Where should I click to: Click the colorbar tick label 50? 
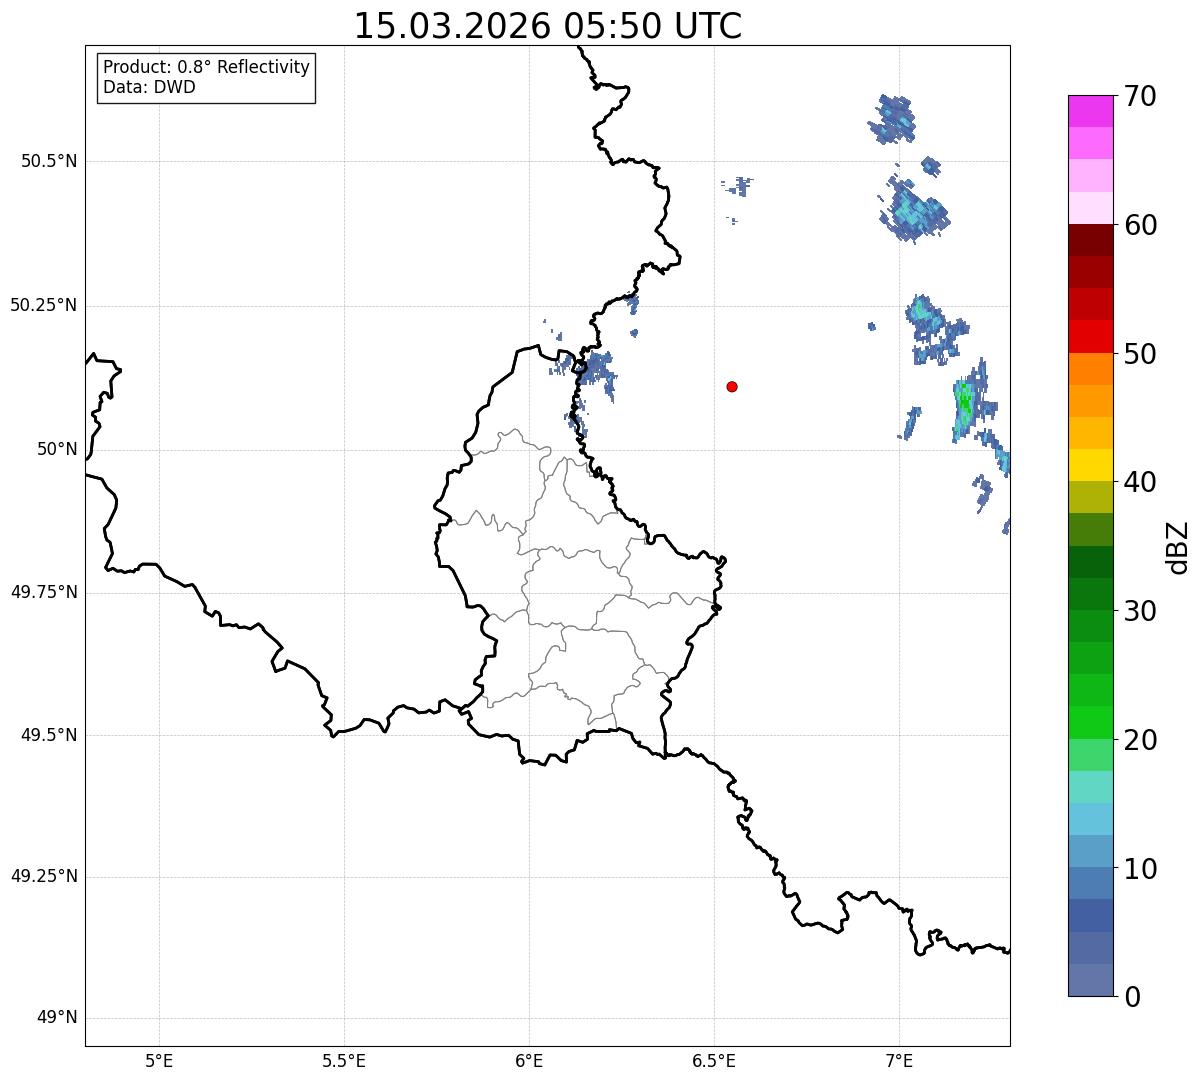[1140, 354]
